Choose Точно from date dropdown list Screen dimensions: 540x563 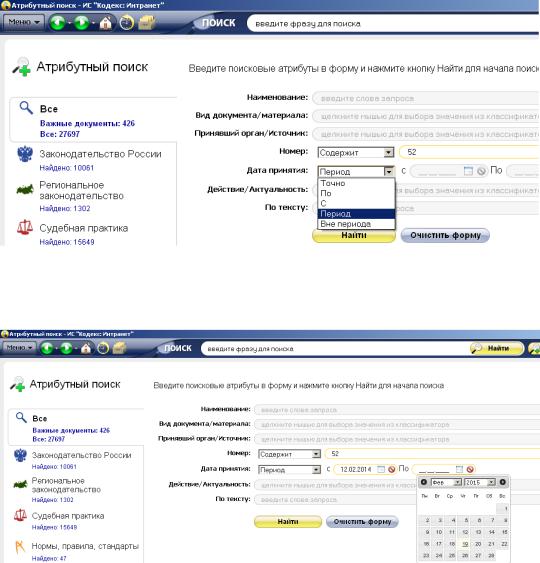[x=357, y=183]
